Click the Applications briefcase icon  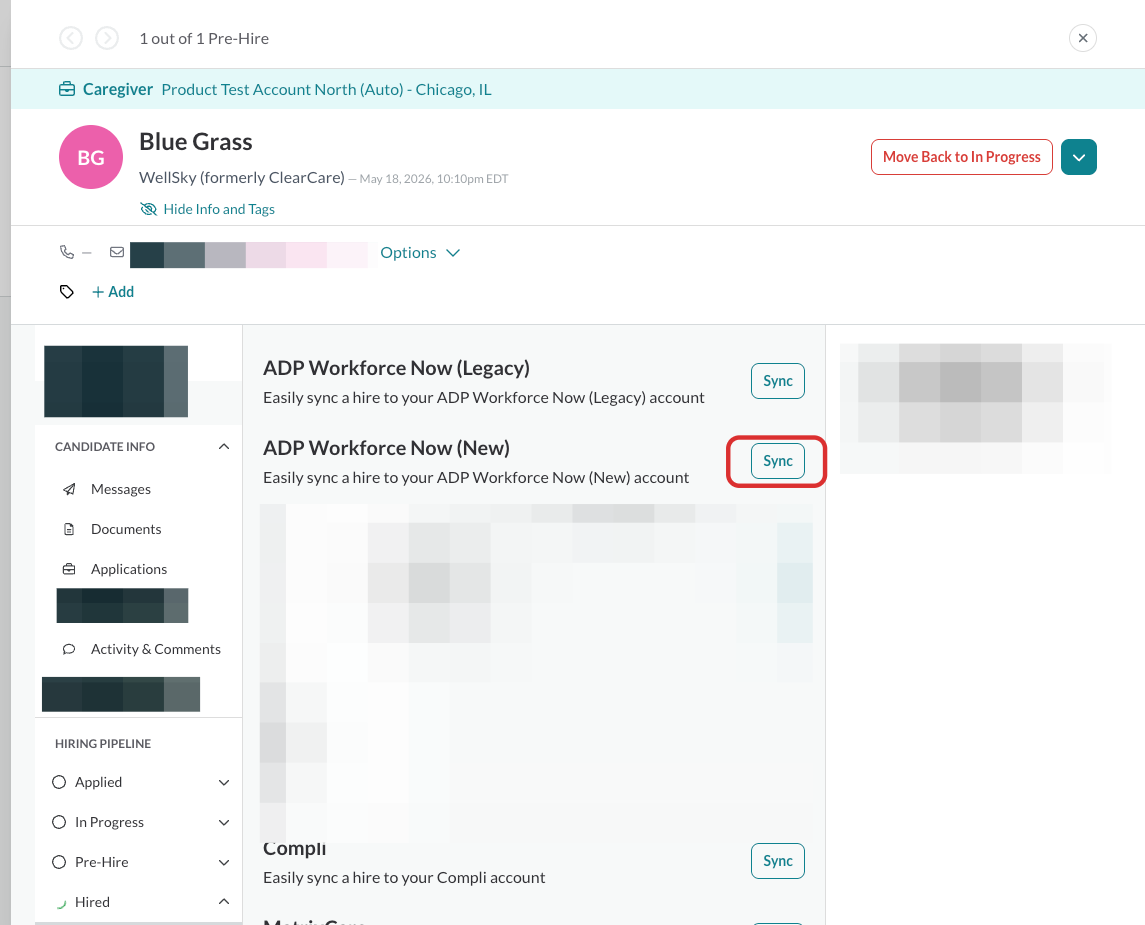click(x=69, y=569)
